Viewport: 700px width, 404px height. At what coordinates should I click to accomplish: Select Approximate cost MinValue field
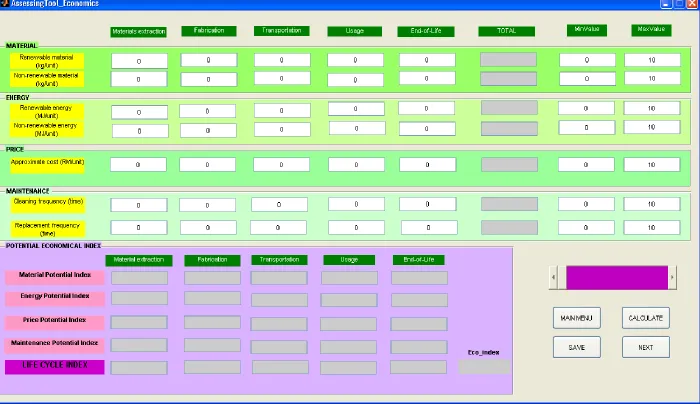point(586,164)
